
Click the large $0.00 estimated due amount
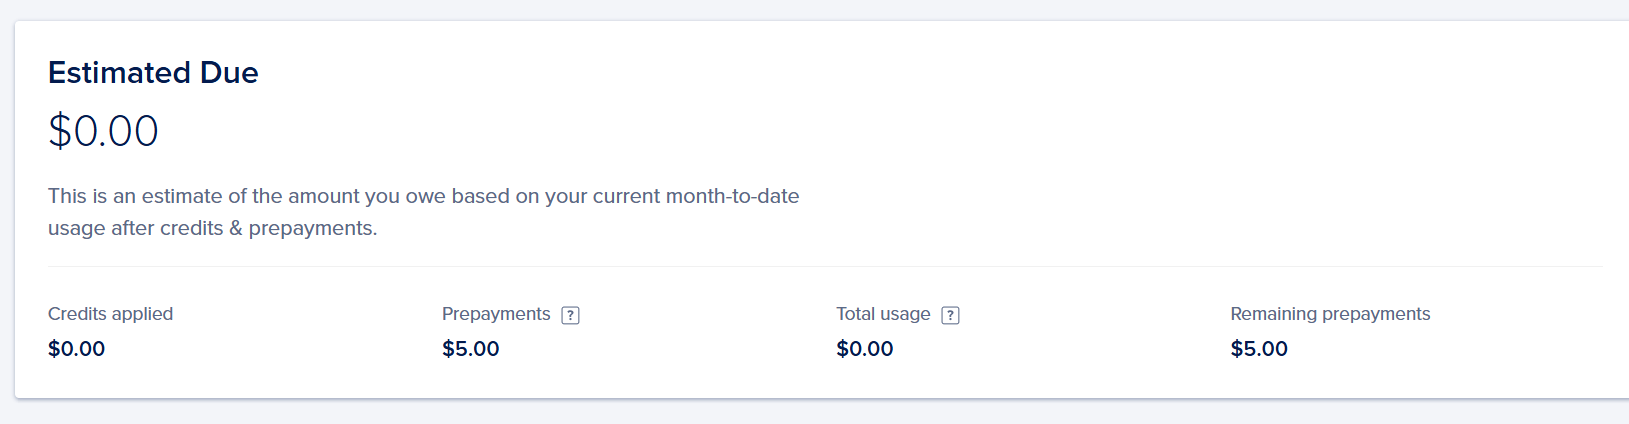click(x=103, y=131)
